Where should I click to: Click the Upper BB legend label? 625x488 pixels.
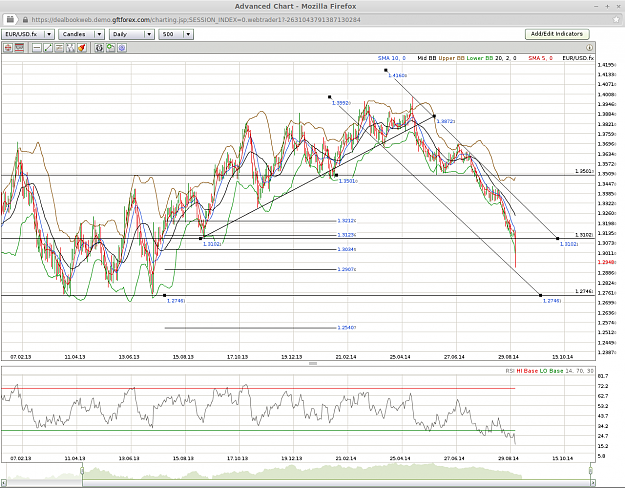pyautogui.click(x=451, y=58)
